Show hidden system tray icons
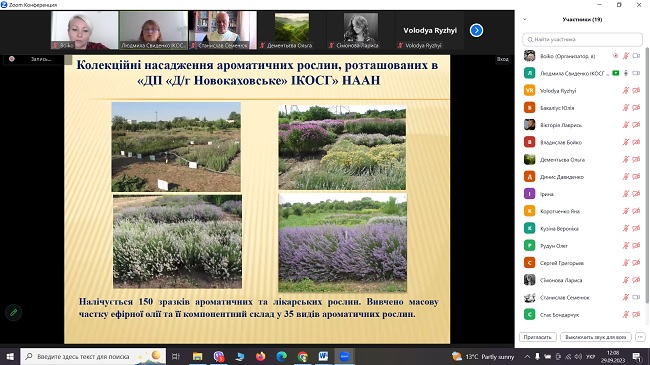 click(x=527, y=356)
